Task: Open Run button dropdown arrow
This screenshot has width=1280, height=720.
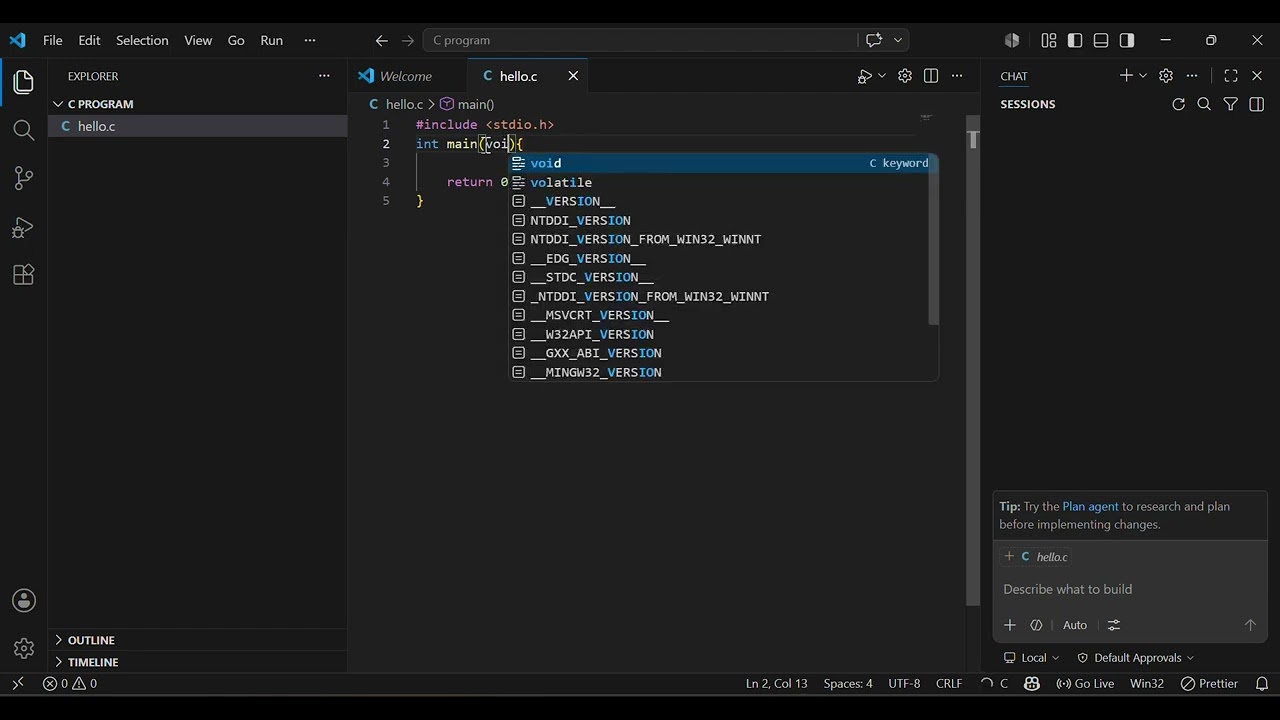Action: coord(882,76)
